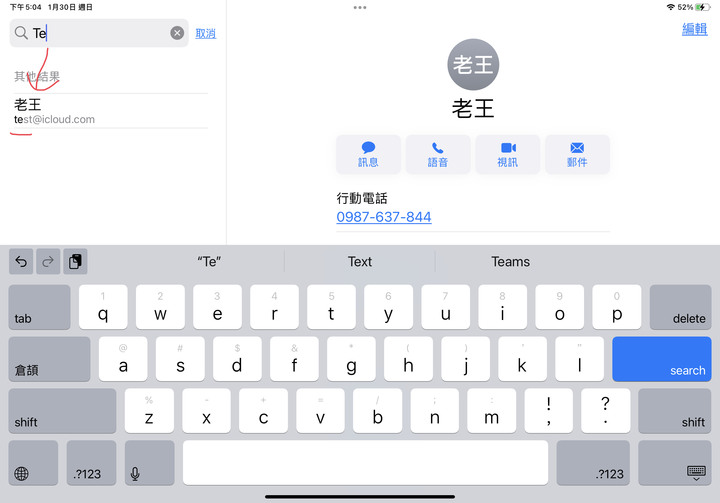Tap the g key
This screenshot has height=503, width=720.
tap(351, 359)
